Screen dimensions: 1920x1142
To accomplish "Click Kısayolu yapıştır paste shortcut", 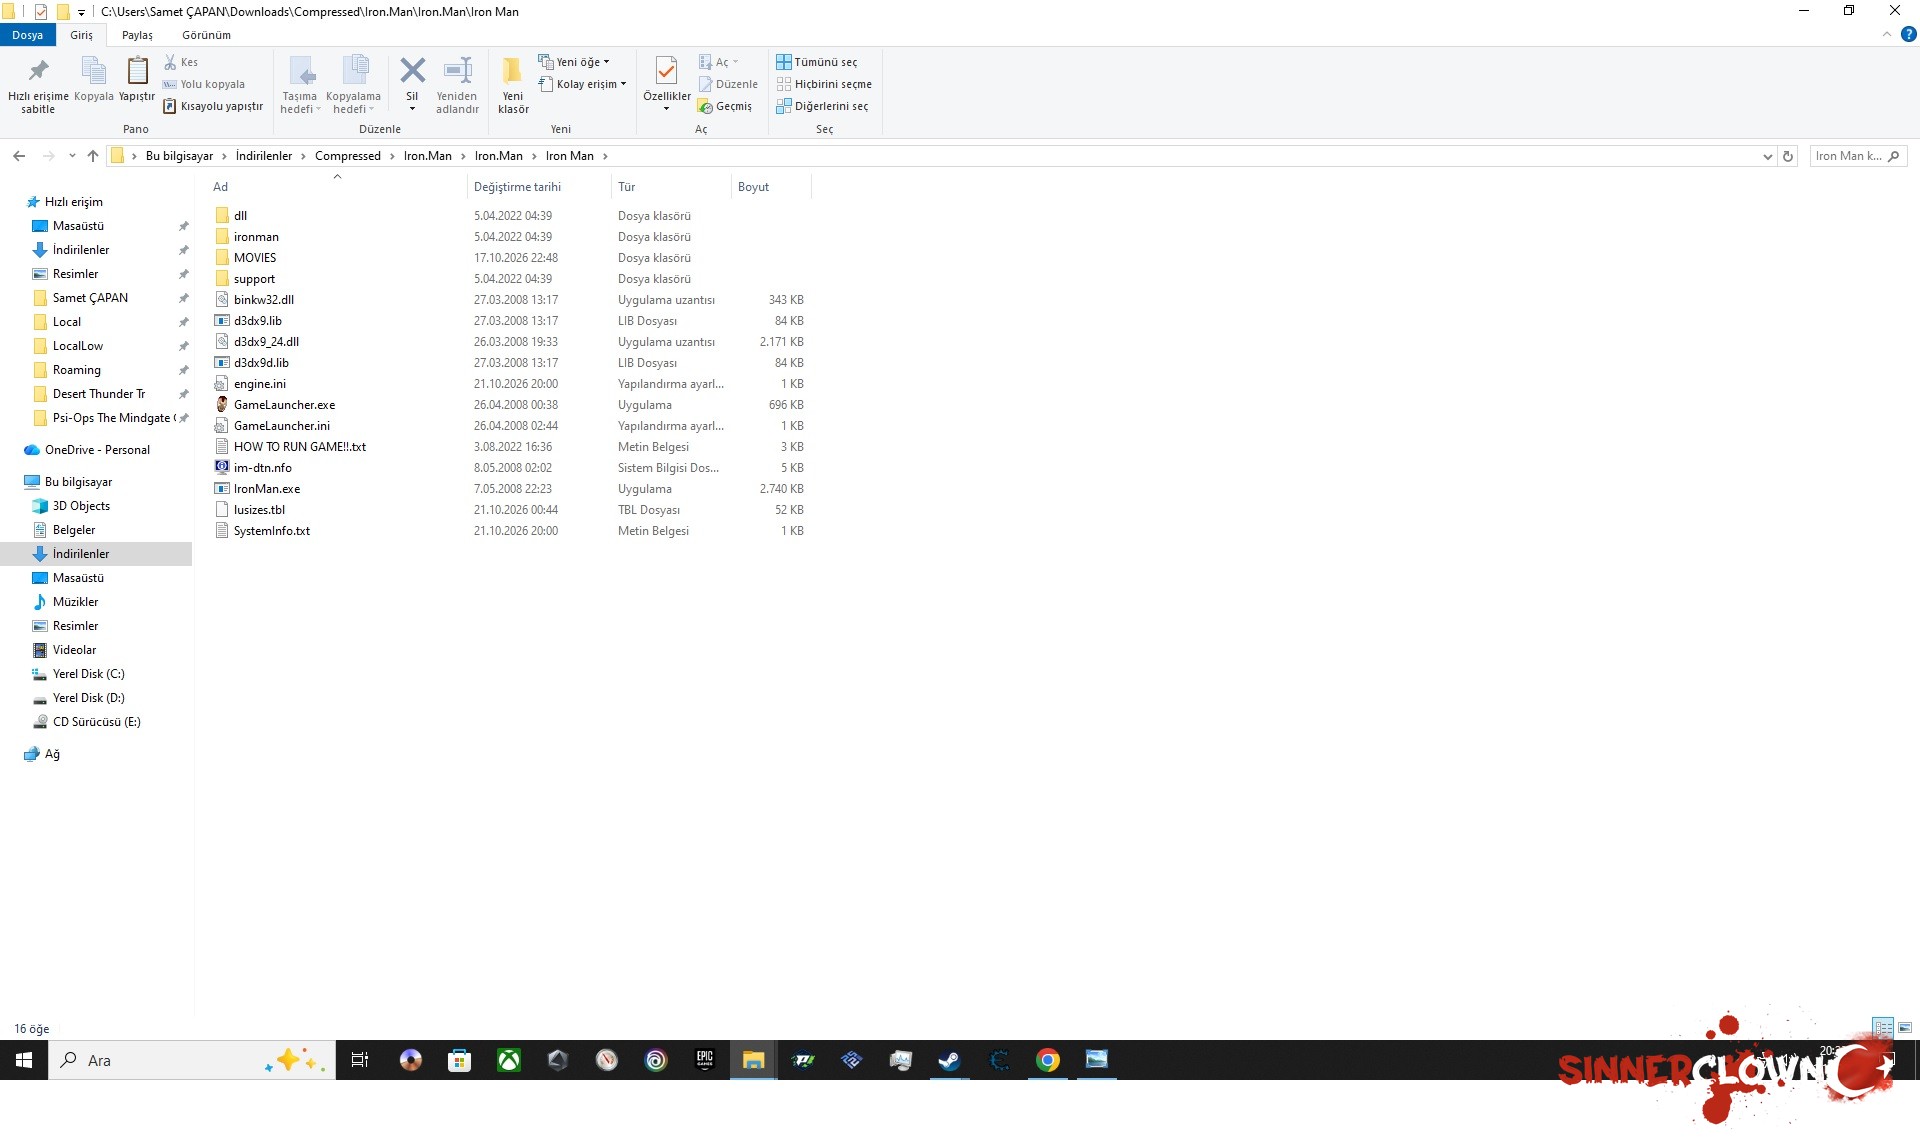I will [x=213, y=106].
